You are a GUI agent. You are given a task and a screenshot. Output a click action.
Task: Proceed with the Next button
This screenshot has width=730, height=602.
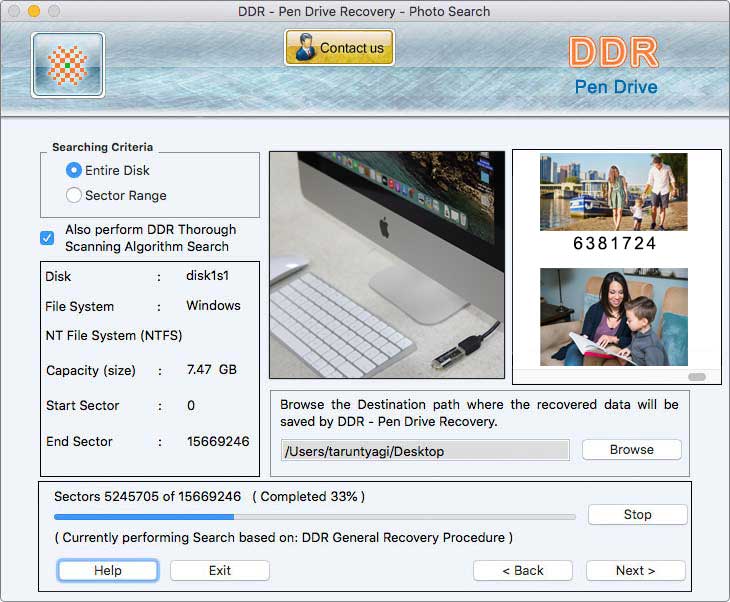coord(635,570)
